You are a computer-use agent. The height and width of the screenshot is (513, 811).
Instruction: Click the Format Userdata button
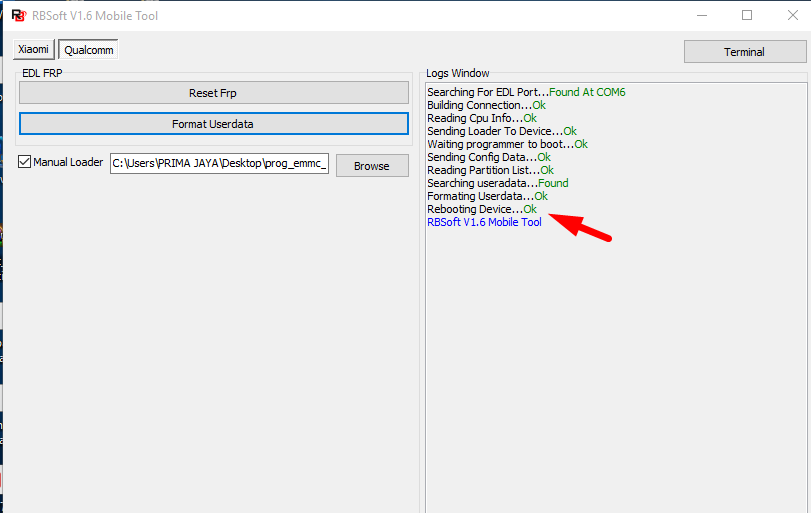click(x=213, y=124)
